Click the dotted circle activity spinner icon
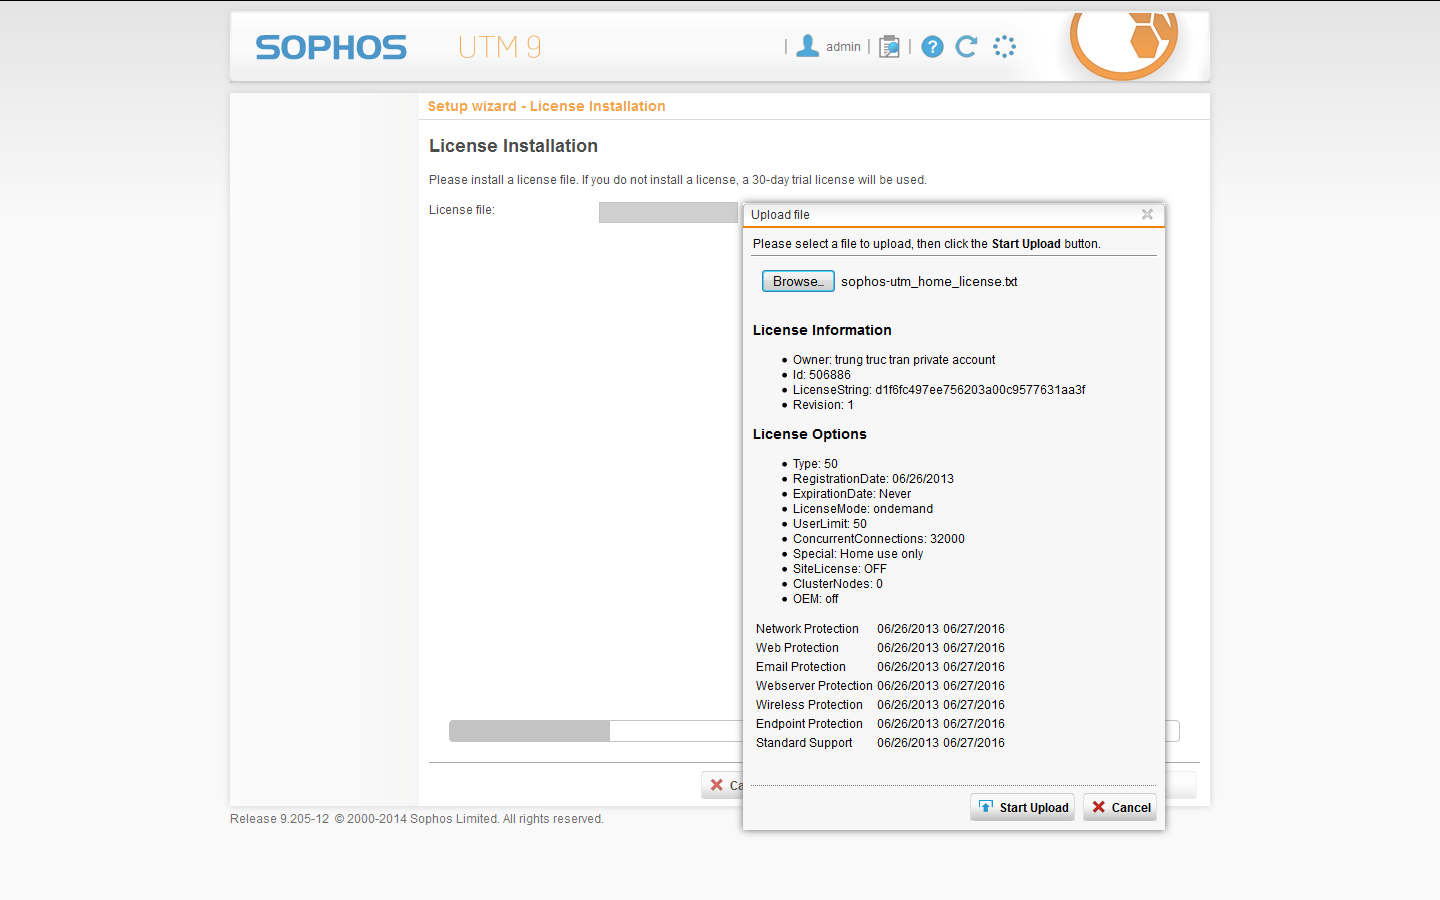This screenshot has height=900, width=1440. tap(1004, 47)
